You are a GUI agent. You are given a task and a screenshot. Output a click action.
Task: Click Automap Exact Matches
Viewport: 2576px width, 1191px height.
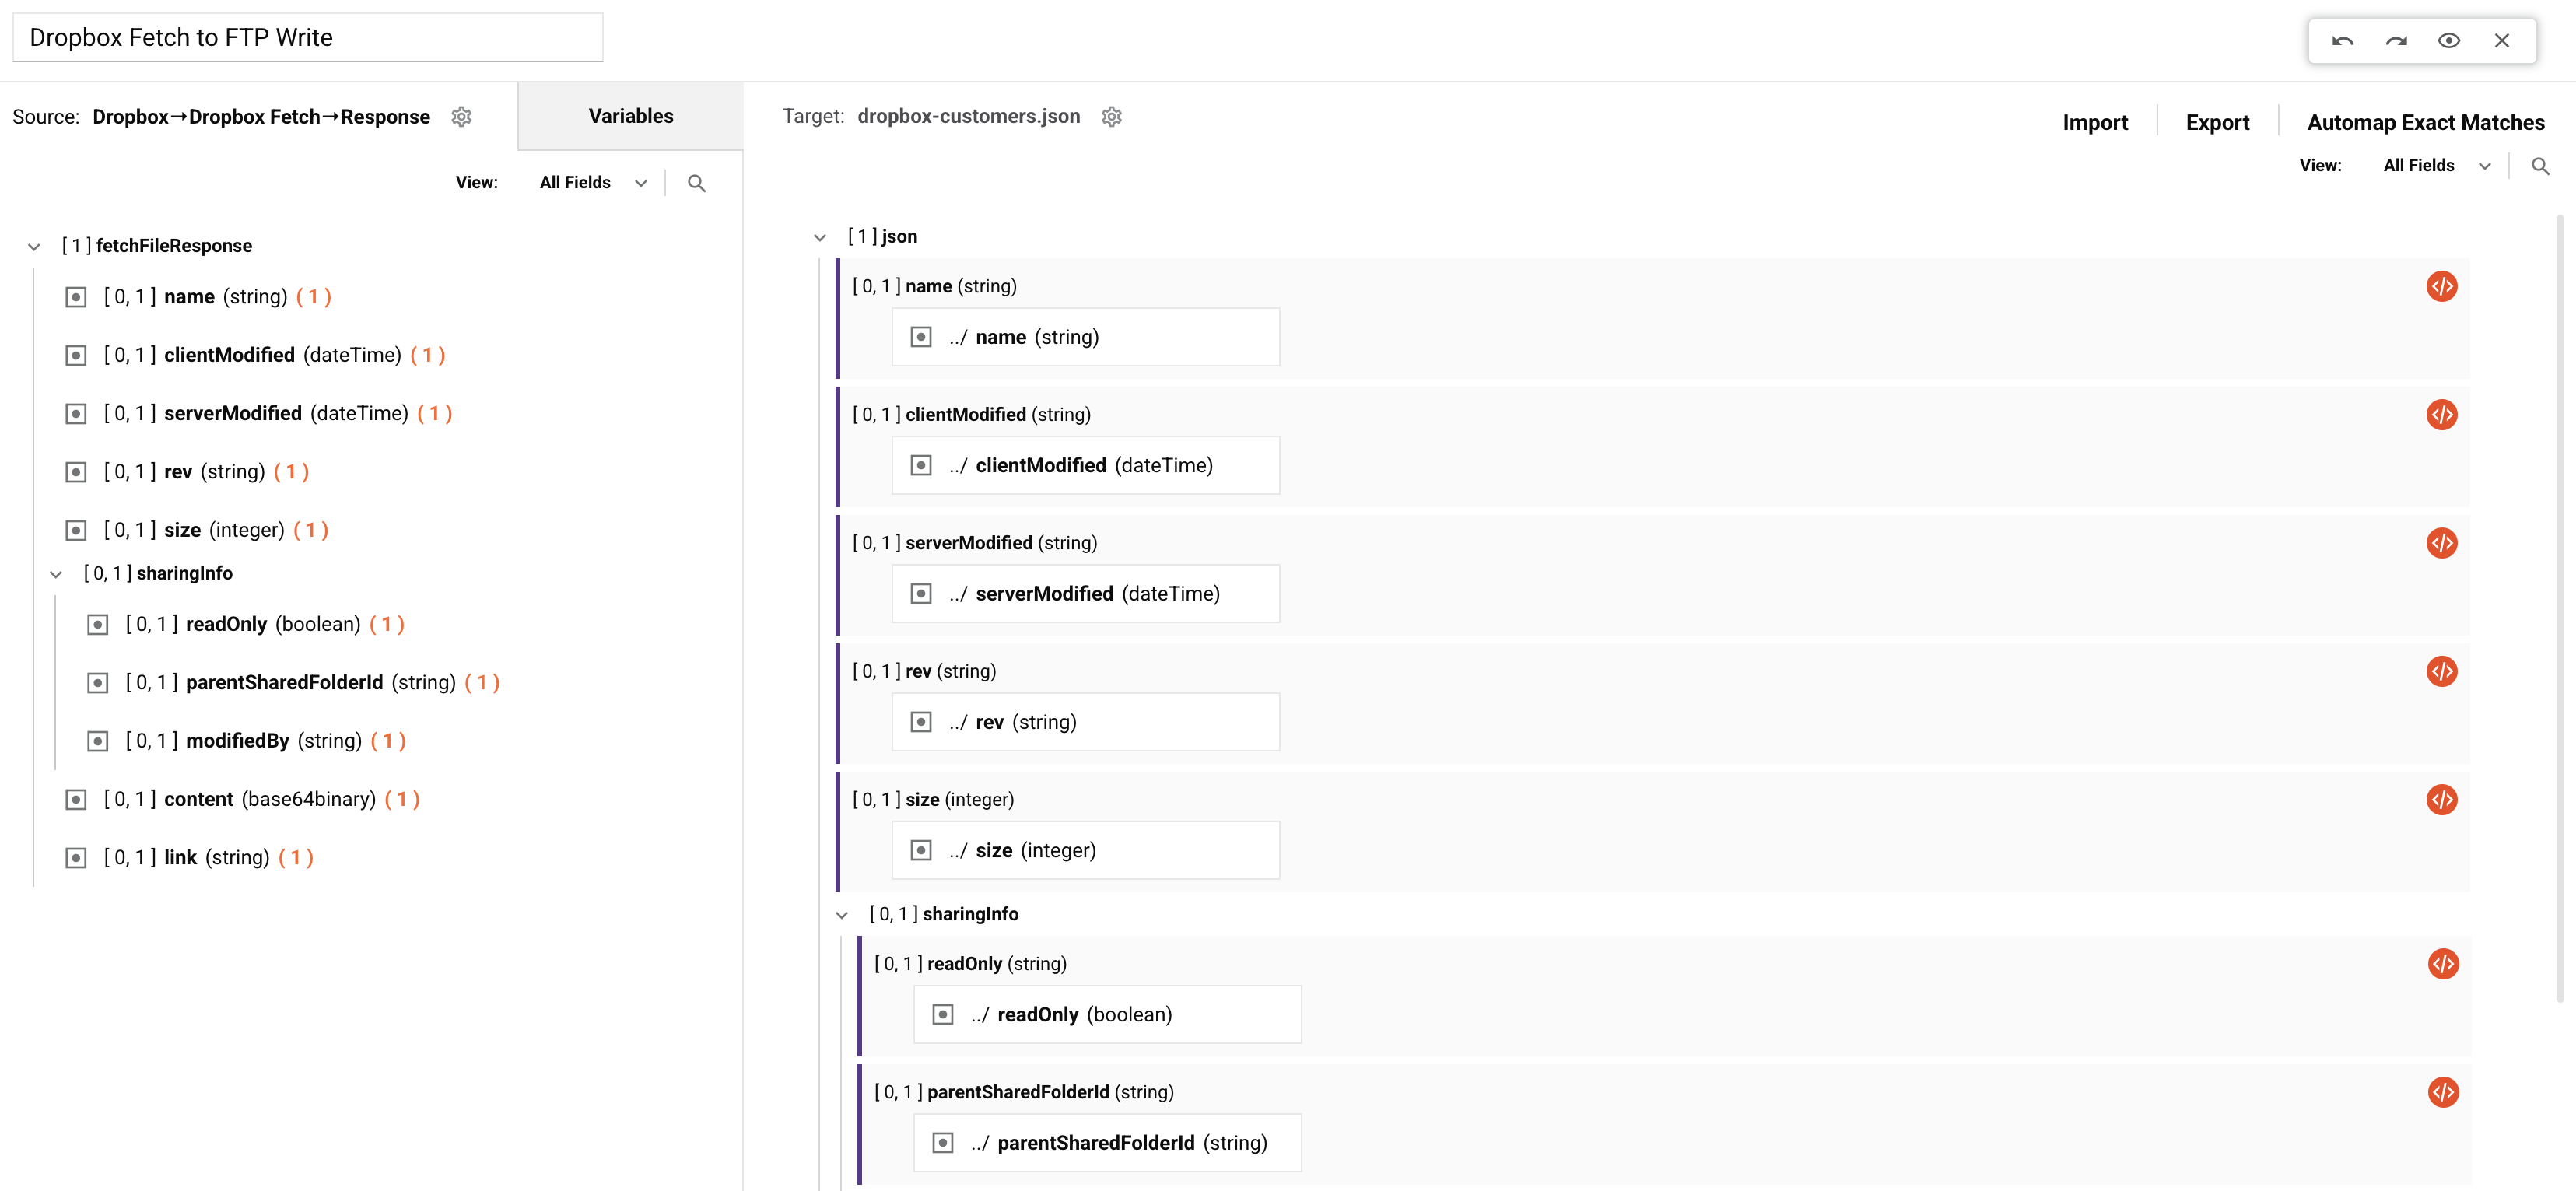click(2425, 123)
